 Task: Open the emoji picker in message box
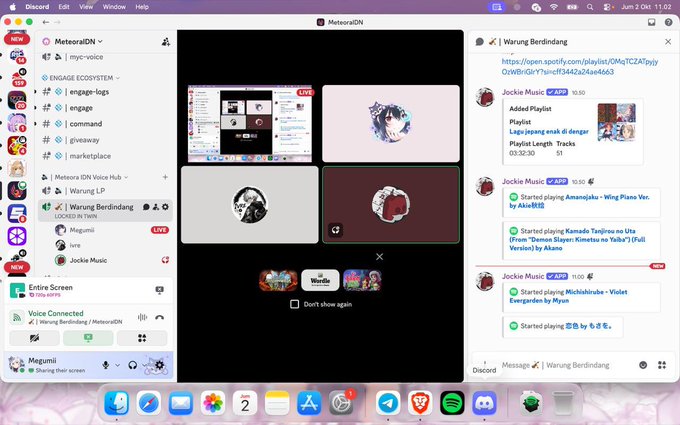643,365
